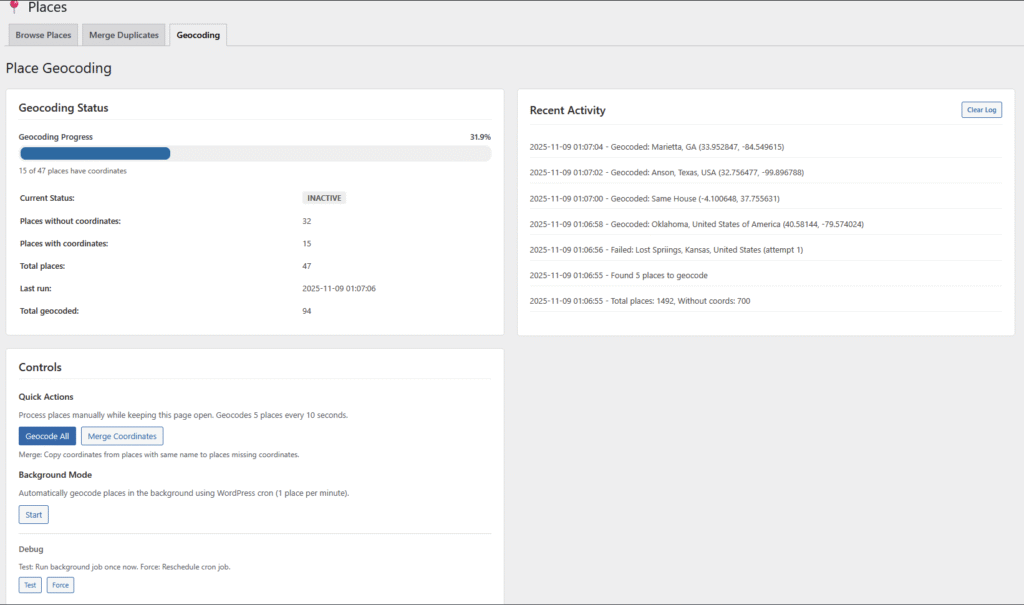Select the Marietta, GA geocoded log entry

[x=656, y=147]
